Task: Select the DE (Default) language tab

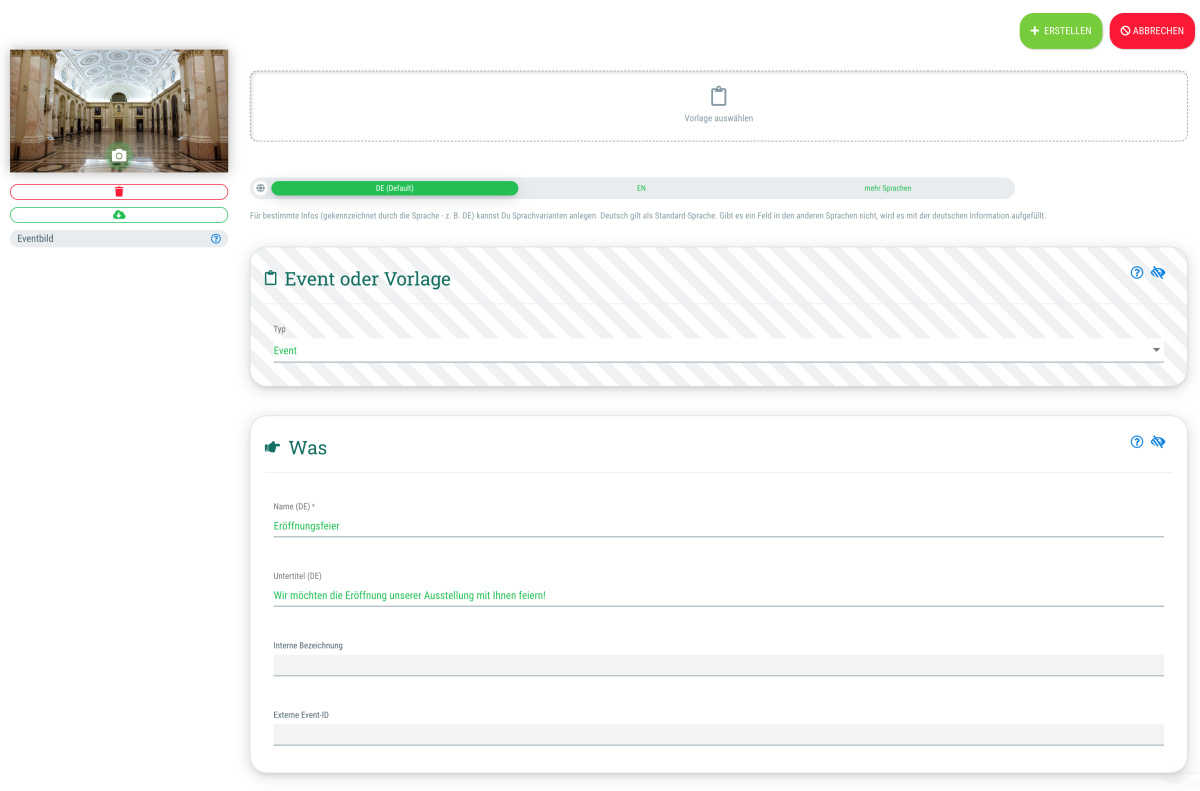Action: (395, 188)
